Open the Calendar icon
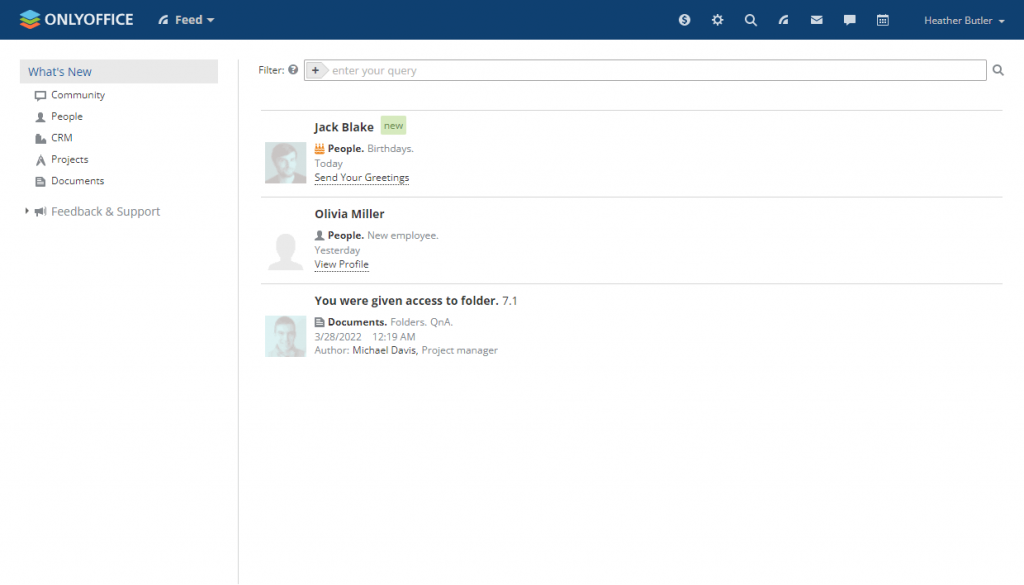Screen dimensions: 1024x585 coord(882,19)
